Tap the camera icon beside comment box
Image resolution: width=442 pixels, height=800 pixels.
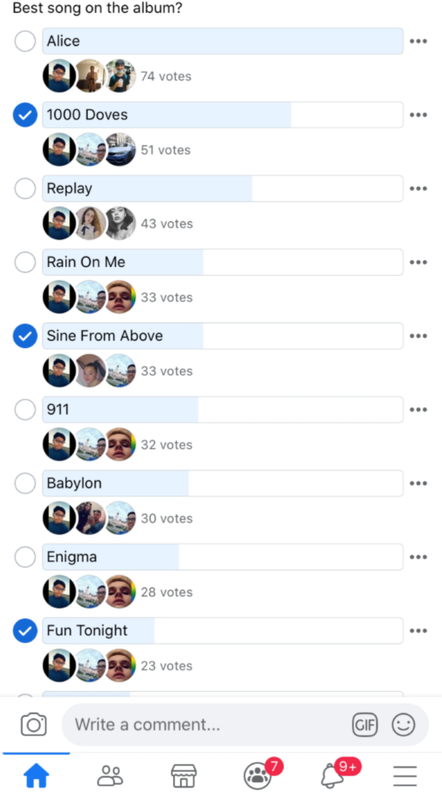pyautogui.click(x=34, y=725)
